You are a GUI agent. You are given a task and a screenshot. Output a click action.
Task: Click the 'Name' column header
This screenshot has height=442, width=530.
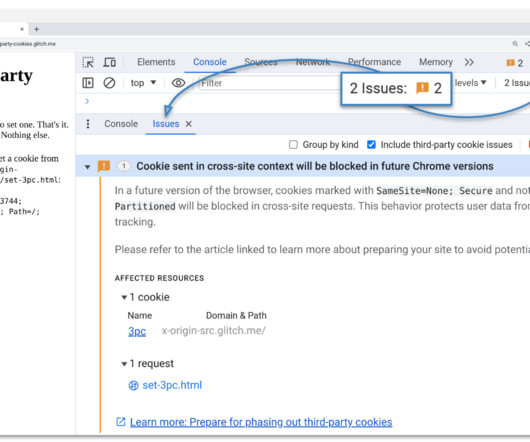[140, 316]
